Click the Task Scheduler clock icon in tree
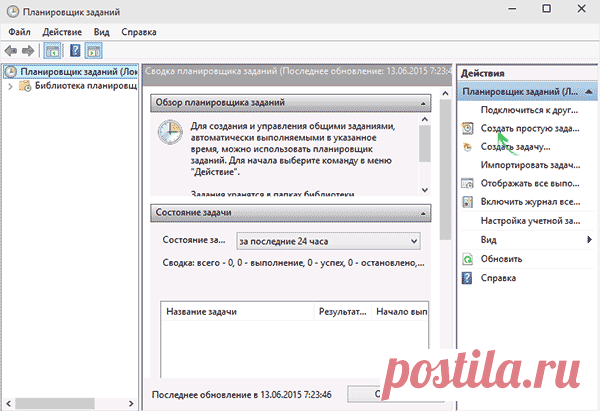 pyautogui.click(x=10, y=72)
